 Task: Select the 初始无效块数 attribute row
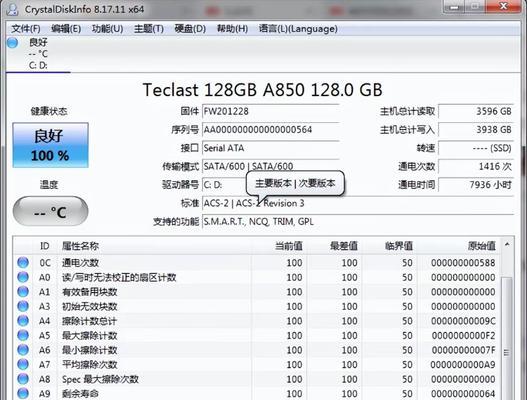click(x=257, y=306)
